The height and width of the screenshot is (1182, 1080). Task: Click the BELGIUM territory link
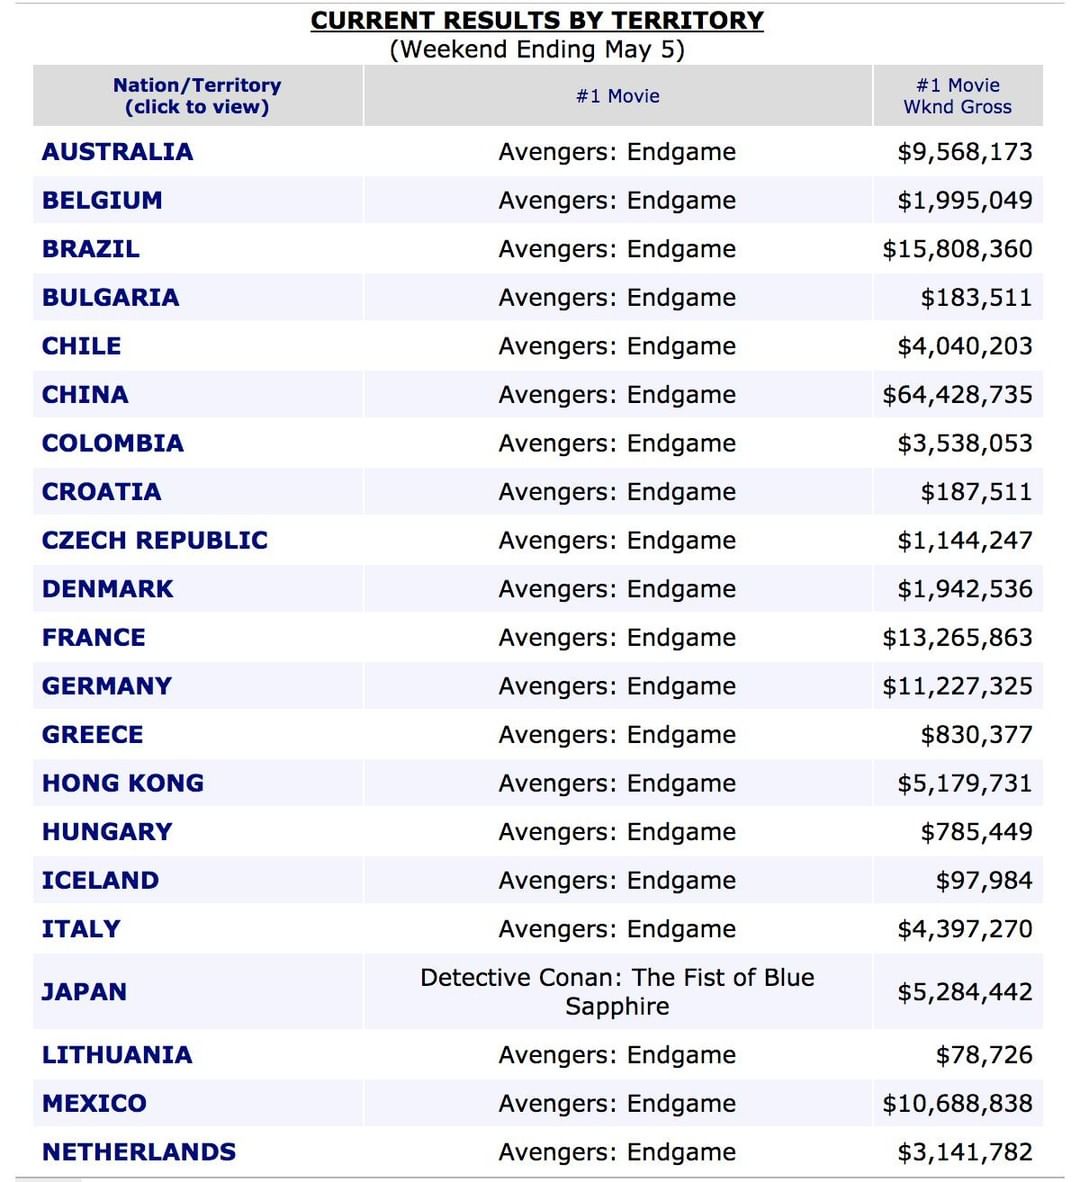point(102,200)
